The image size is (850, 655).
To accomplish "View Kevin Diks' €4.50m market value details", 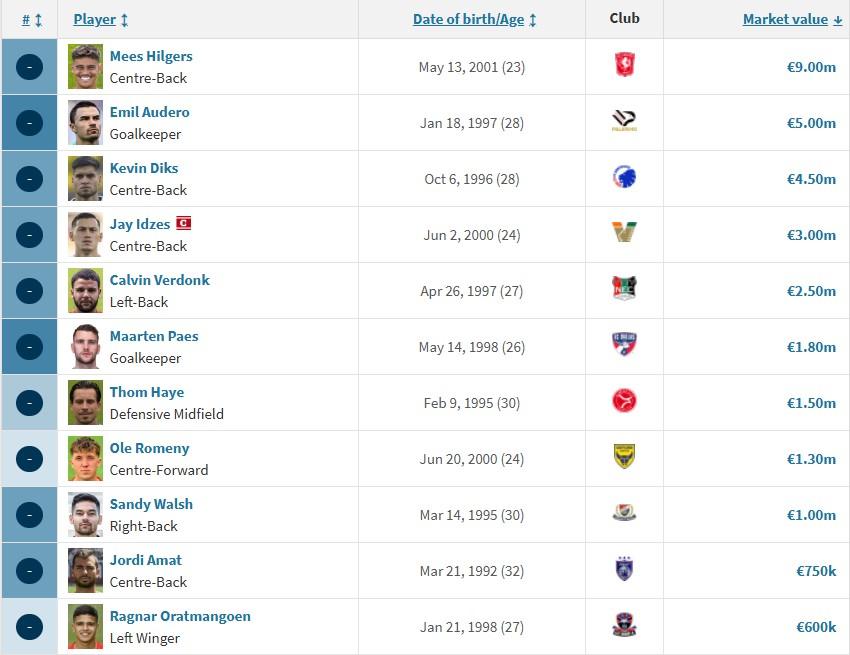I will tap(812, 179).
